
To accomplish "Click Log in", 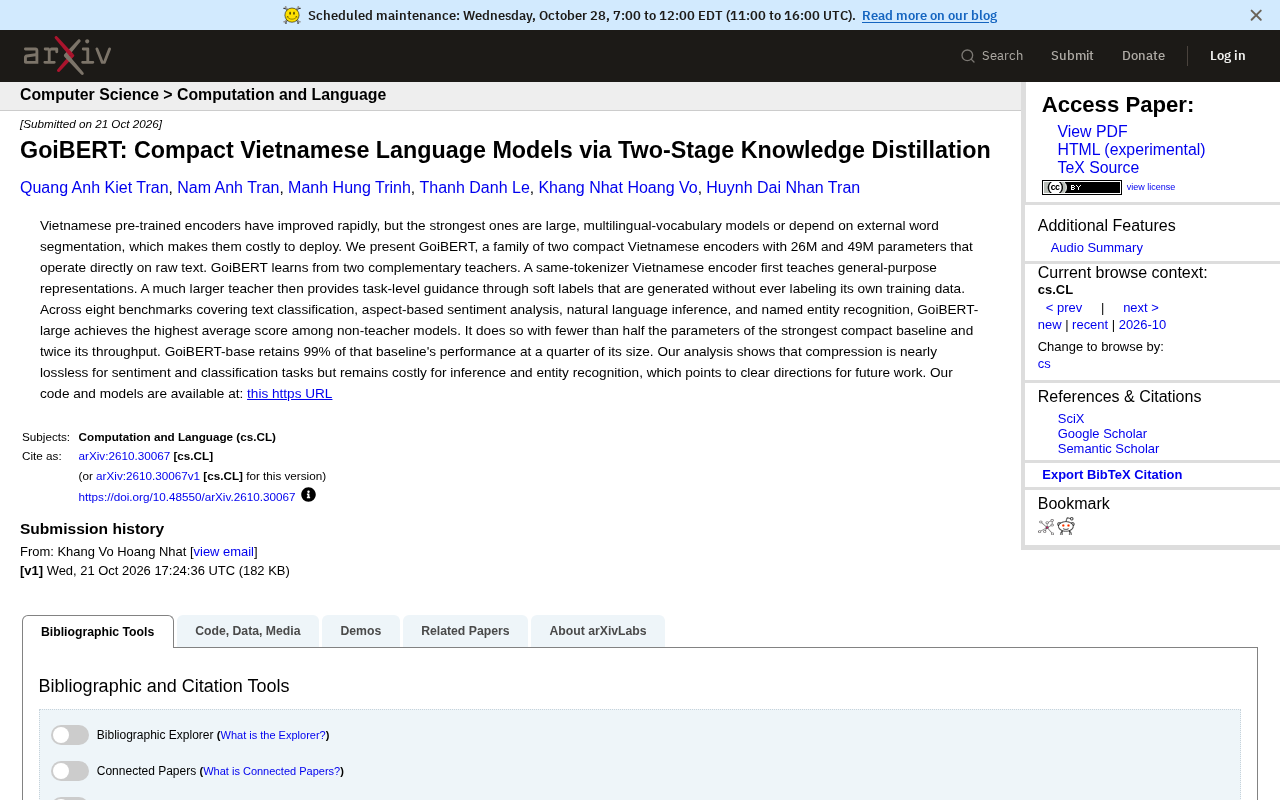I will tap(1228, 56).
